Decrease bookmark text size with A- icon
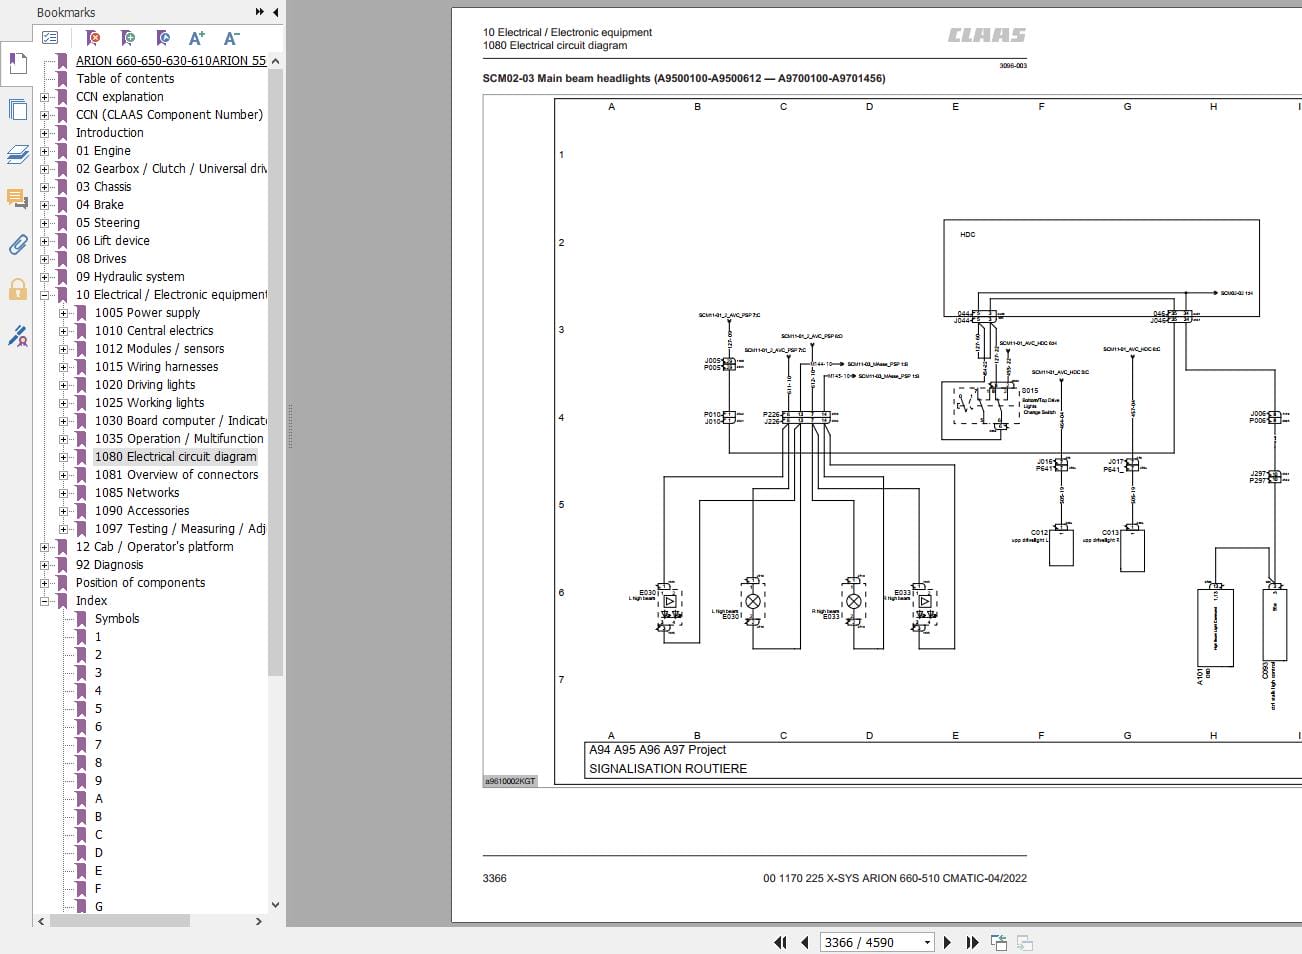 coord(231,38)
